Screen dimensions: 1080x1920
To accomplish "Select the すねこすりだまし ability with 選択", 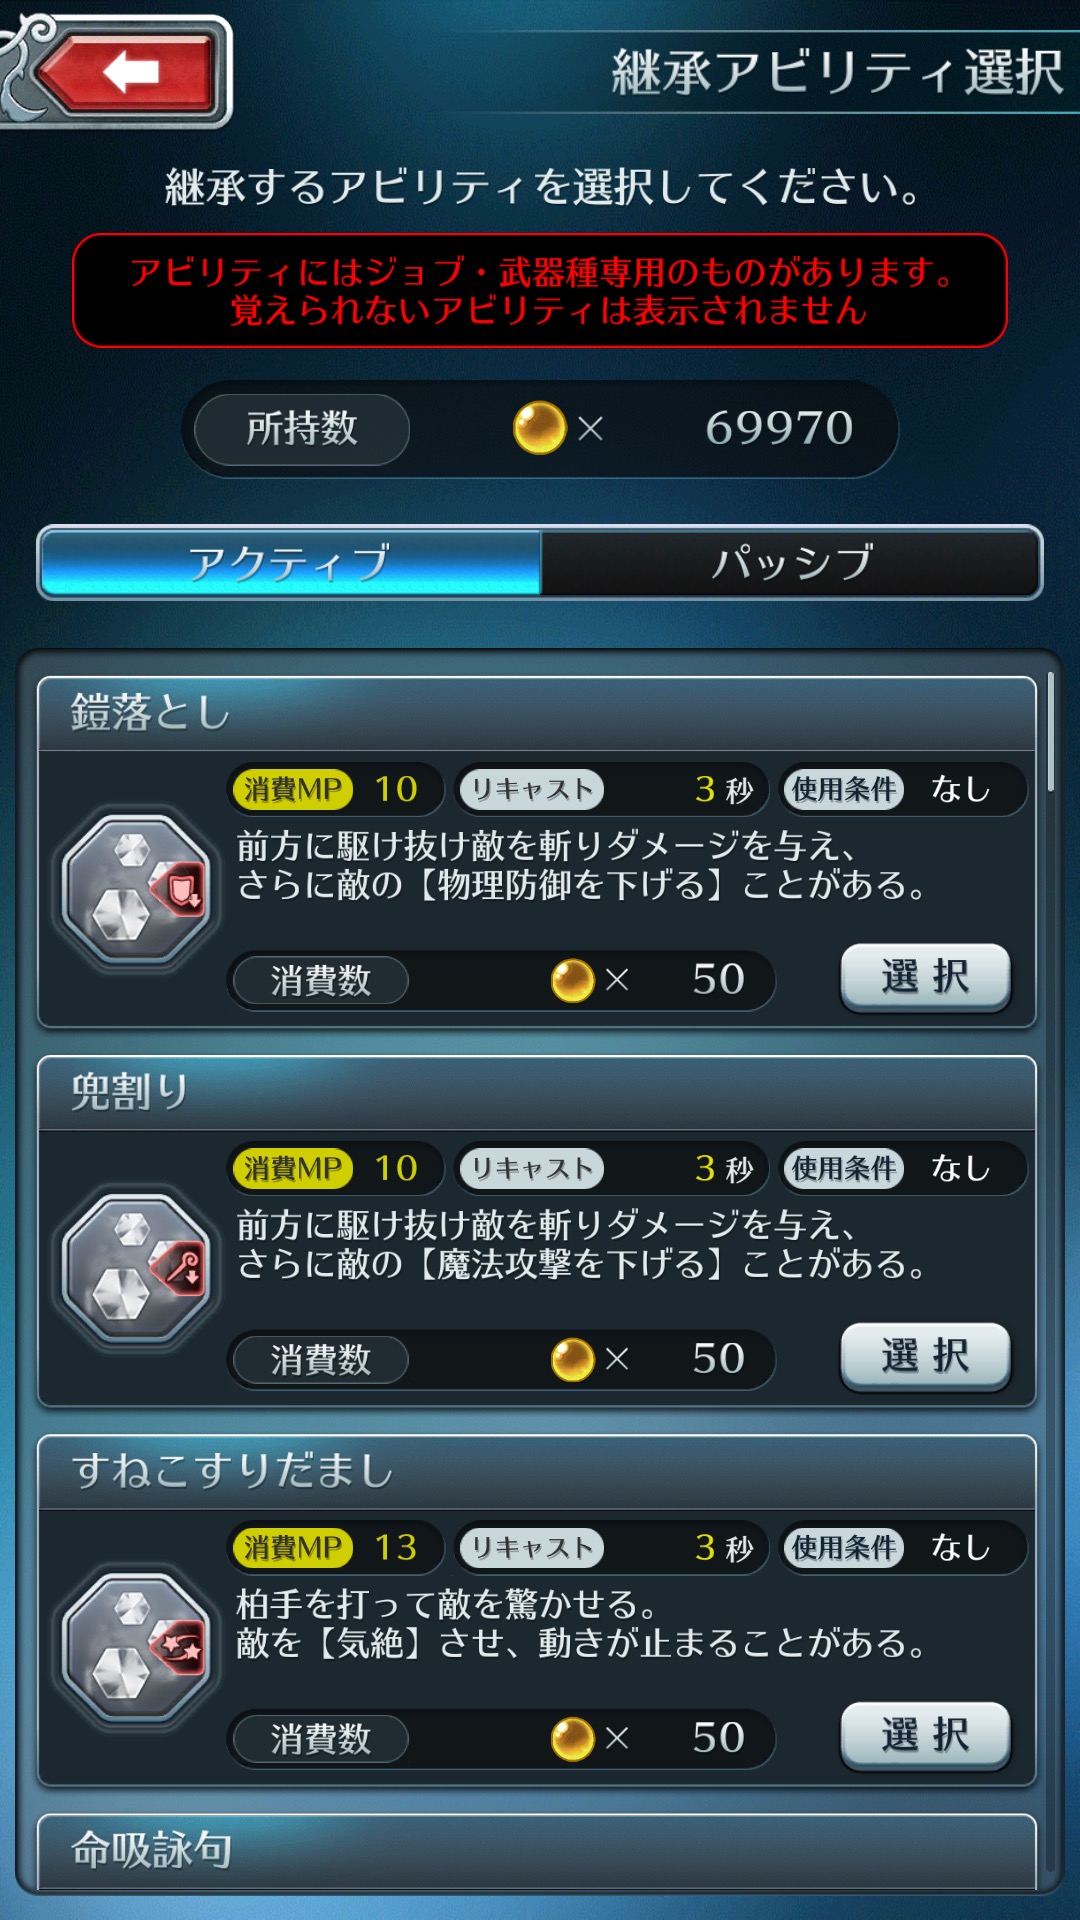I will click(925, 1735).
